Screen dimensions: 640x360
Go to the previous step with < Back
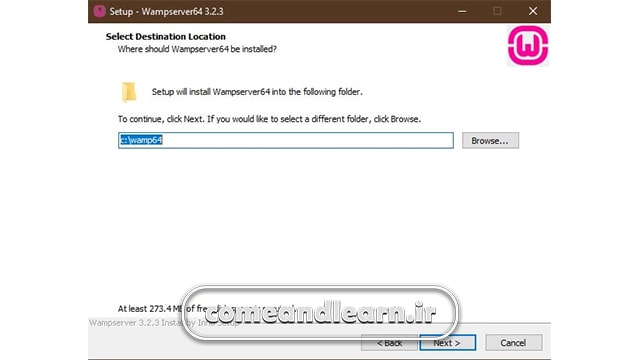[389, 343]
